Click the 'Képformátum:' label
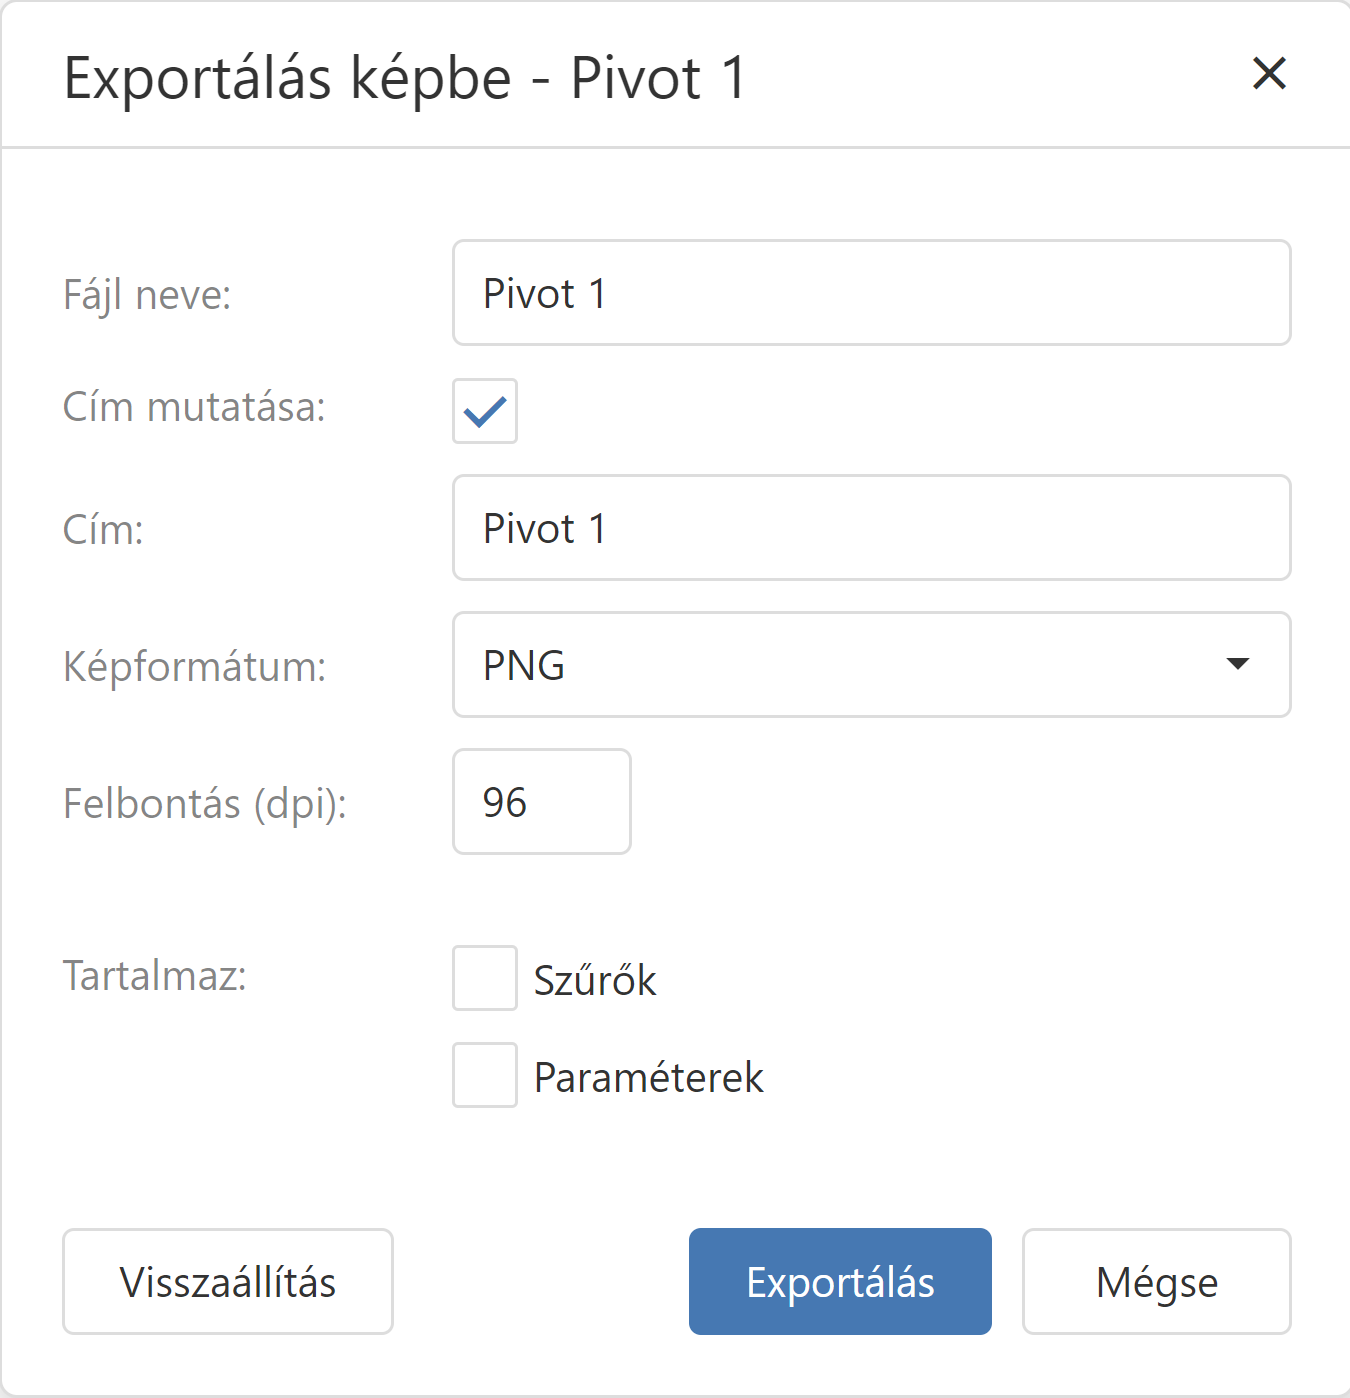The height and width of the screenshot is (1398, 1350). pyautogui.click(x=194, y=667)
